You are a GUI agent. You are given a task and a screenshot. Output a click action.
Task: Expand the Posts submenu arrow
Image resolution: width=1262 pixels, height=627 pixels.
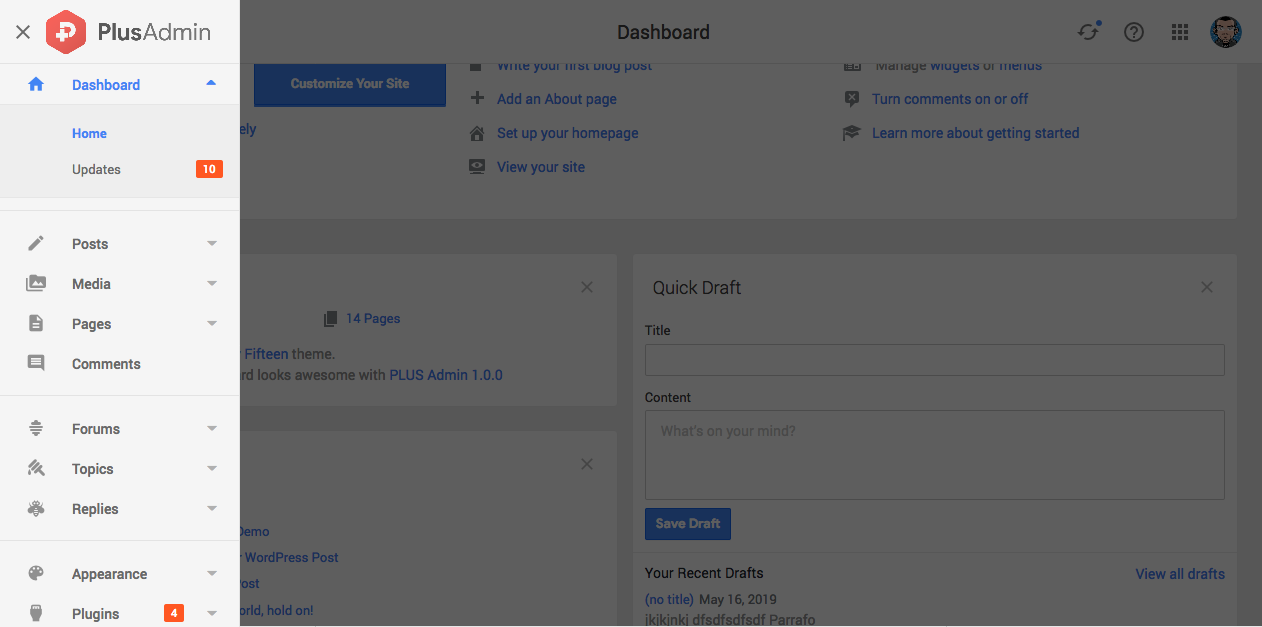click(x=212, y=244)
